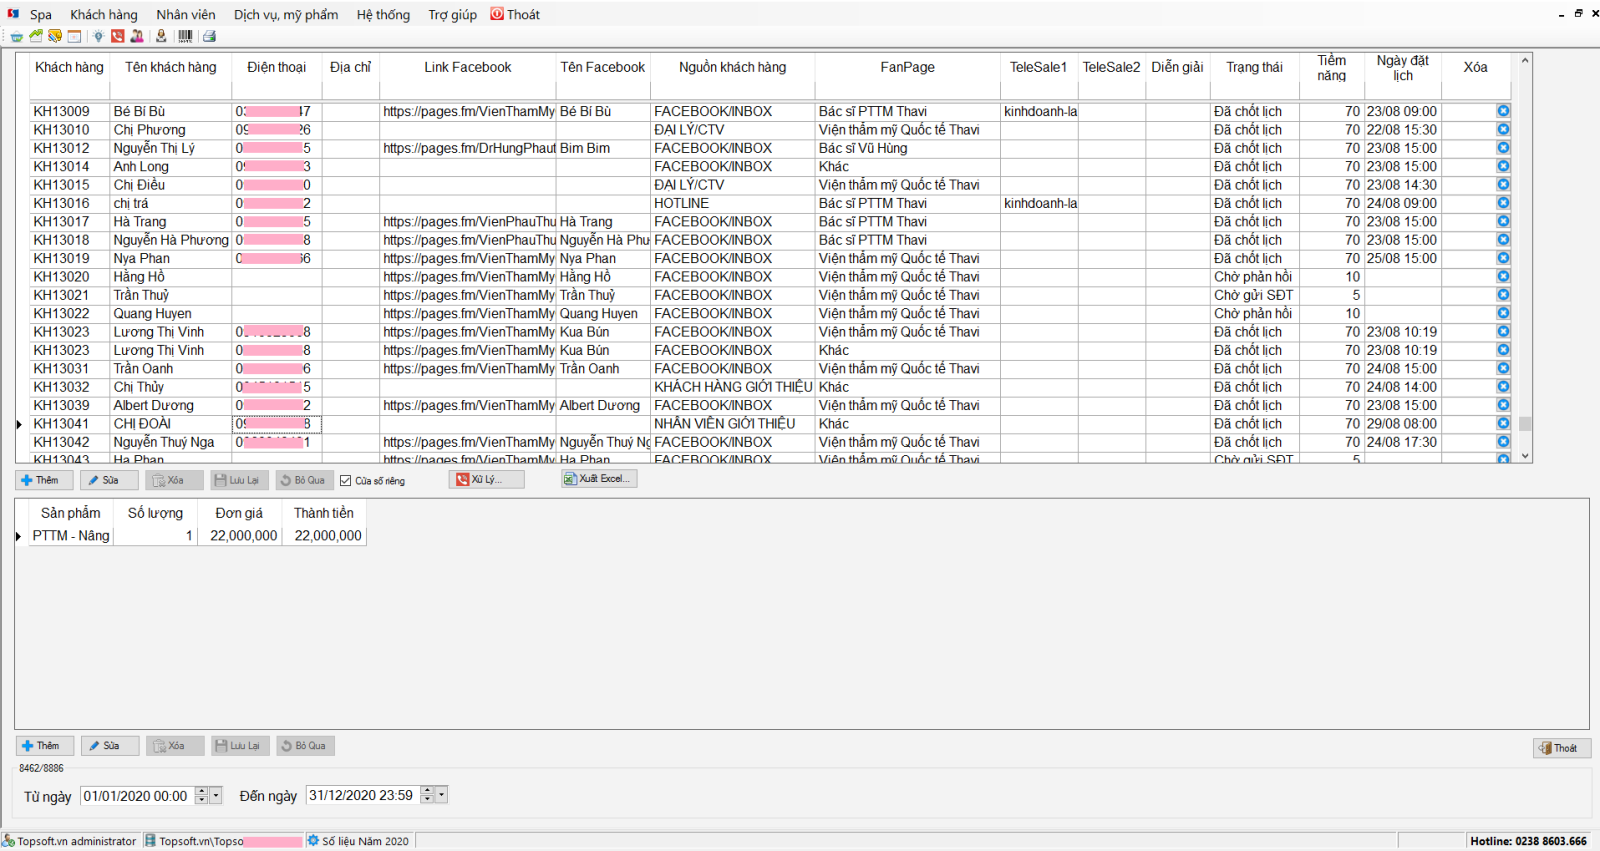
Task: Select the "PTTM - Nâng" product cell
Action: tap(71, 536)
